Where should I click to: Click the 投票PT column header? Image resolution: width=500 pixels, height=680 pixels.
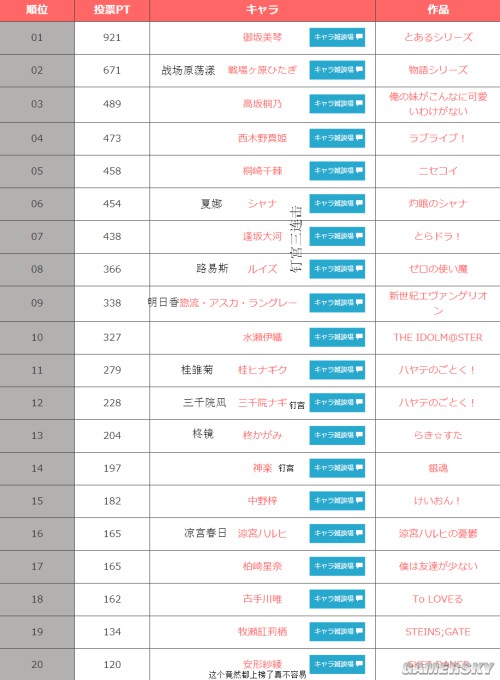112,10
